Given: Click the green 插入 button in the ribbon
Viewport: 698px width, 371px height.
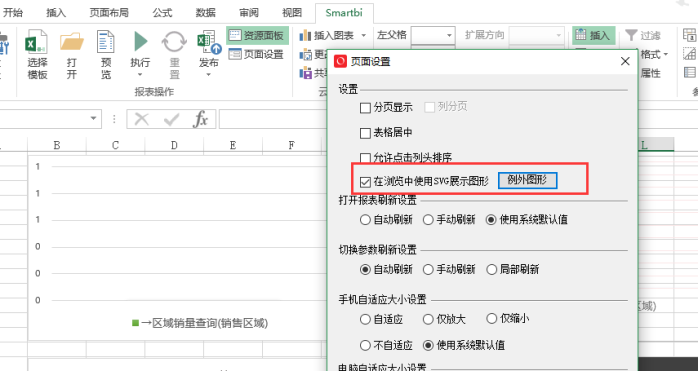Looking at the screenshot, I should pos(594,35).
